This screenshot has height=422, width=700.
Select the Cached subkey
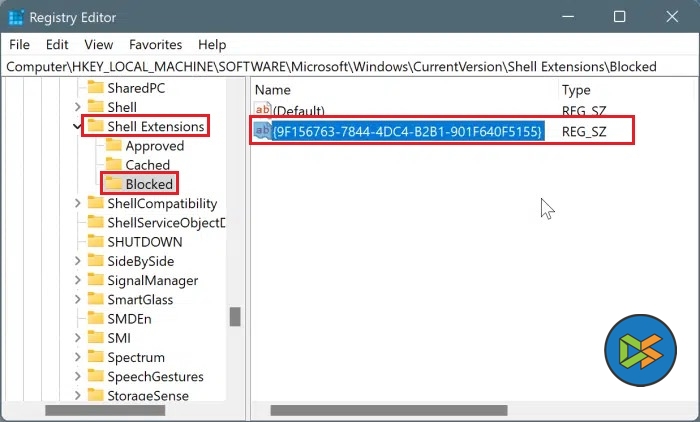tap(147, 165)
